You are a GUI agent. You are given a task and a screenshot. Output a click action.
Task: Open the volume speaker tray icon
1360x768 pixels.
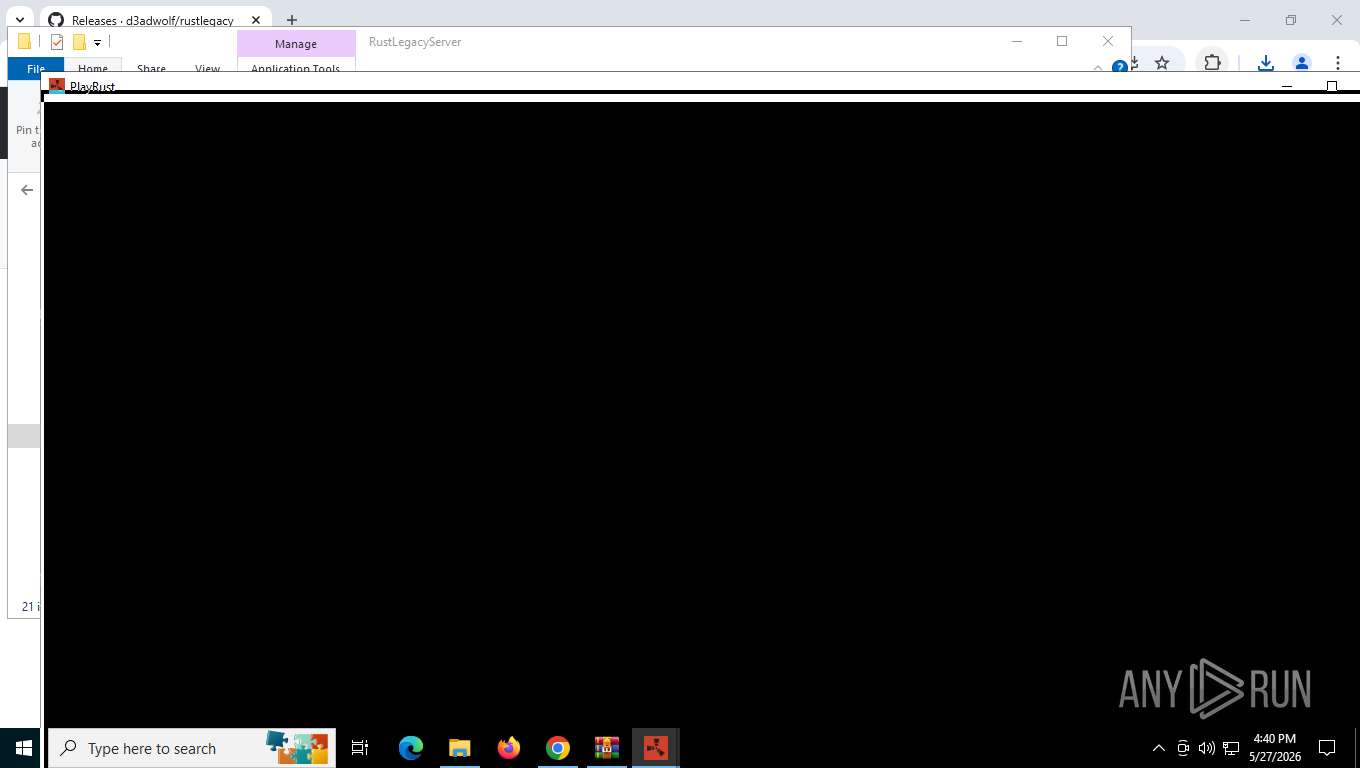click(x=1207, y=748)
